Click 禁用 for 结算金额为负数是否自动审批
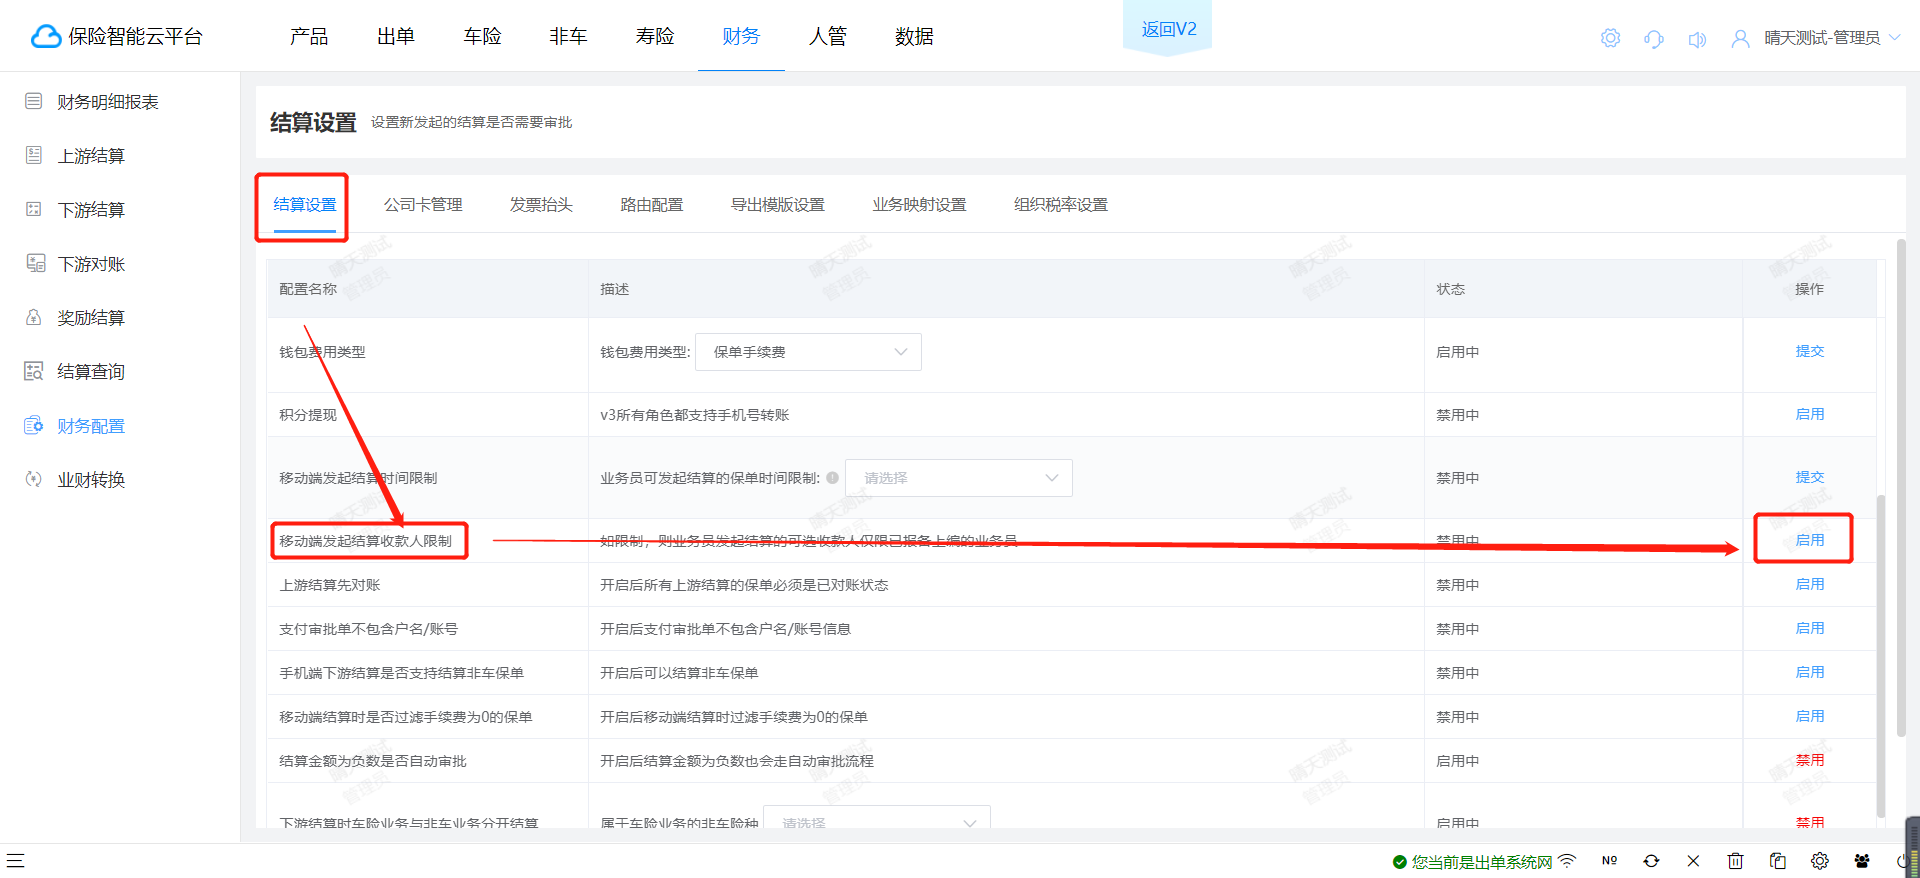The image size is (1920, 878). click(x=1810, y=760)
